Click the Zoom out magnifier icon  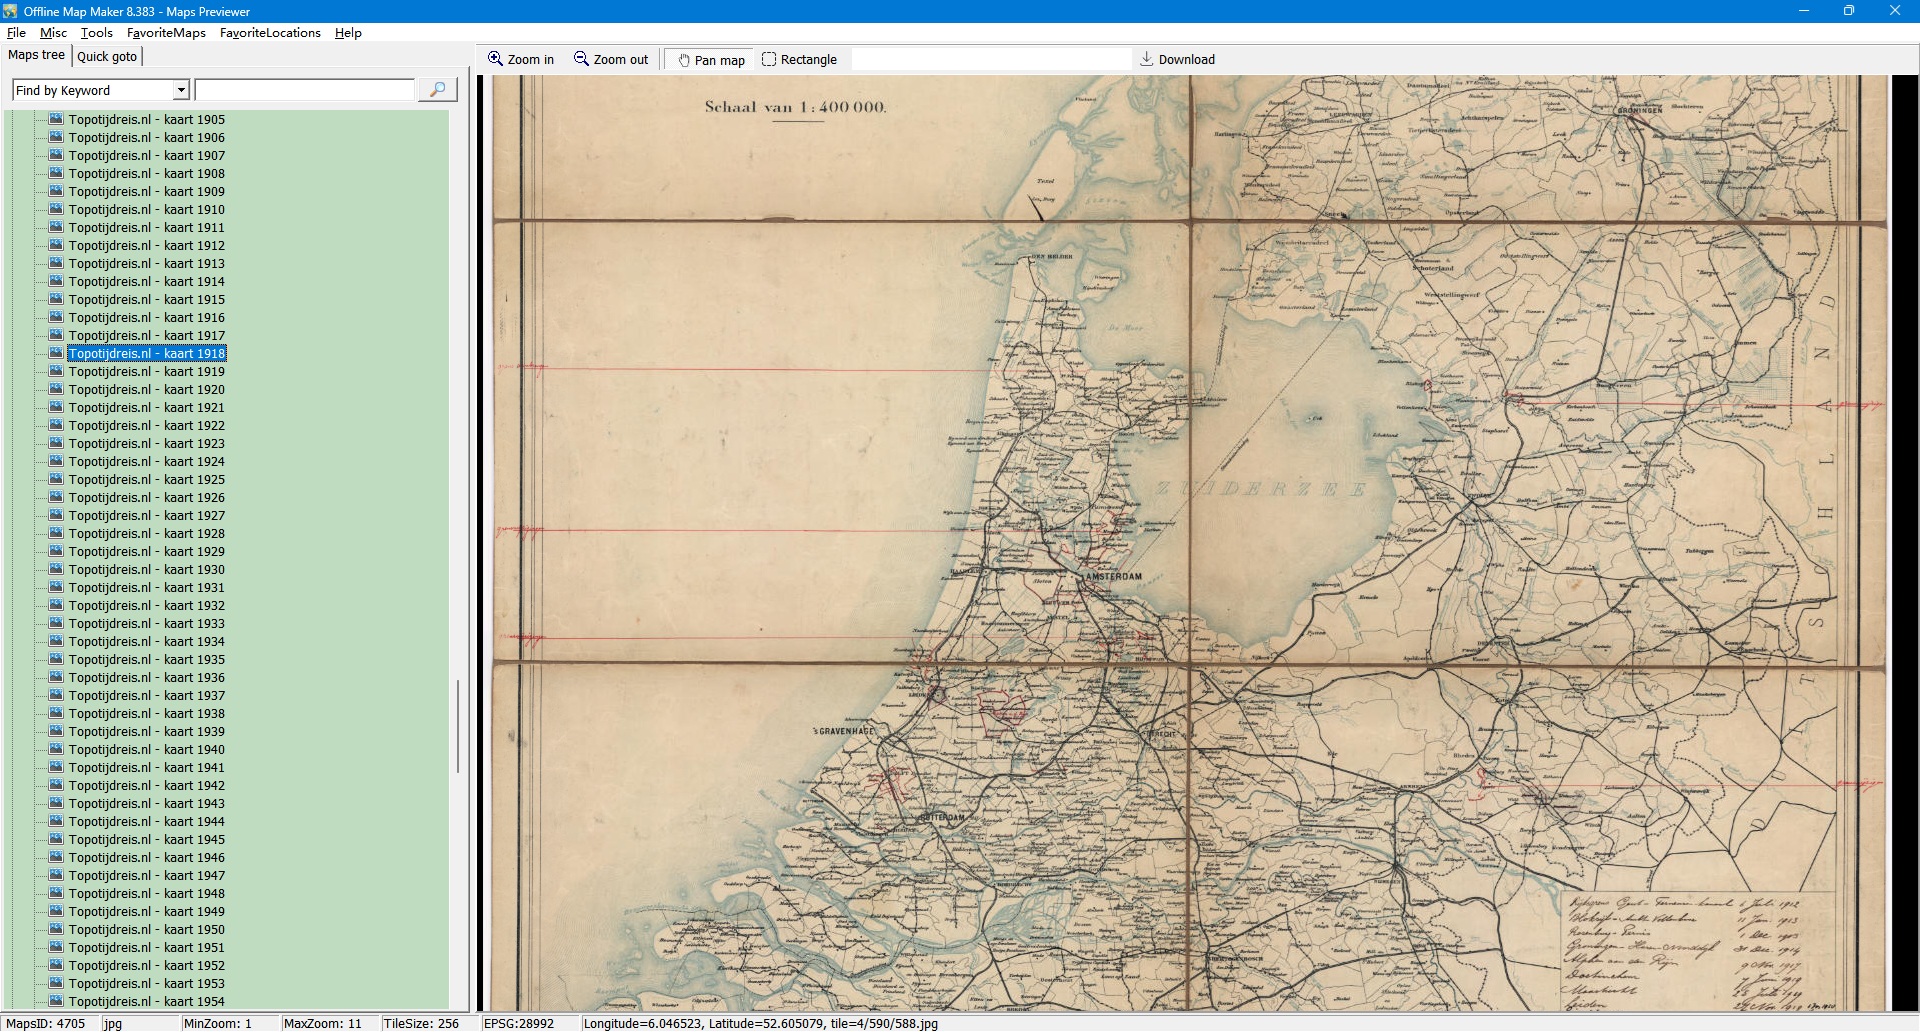(x=581, y=59)
